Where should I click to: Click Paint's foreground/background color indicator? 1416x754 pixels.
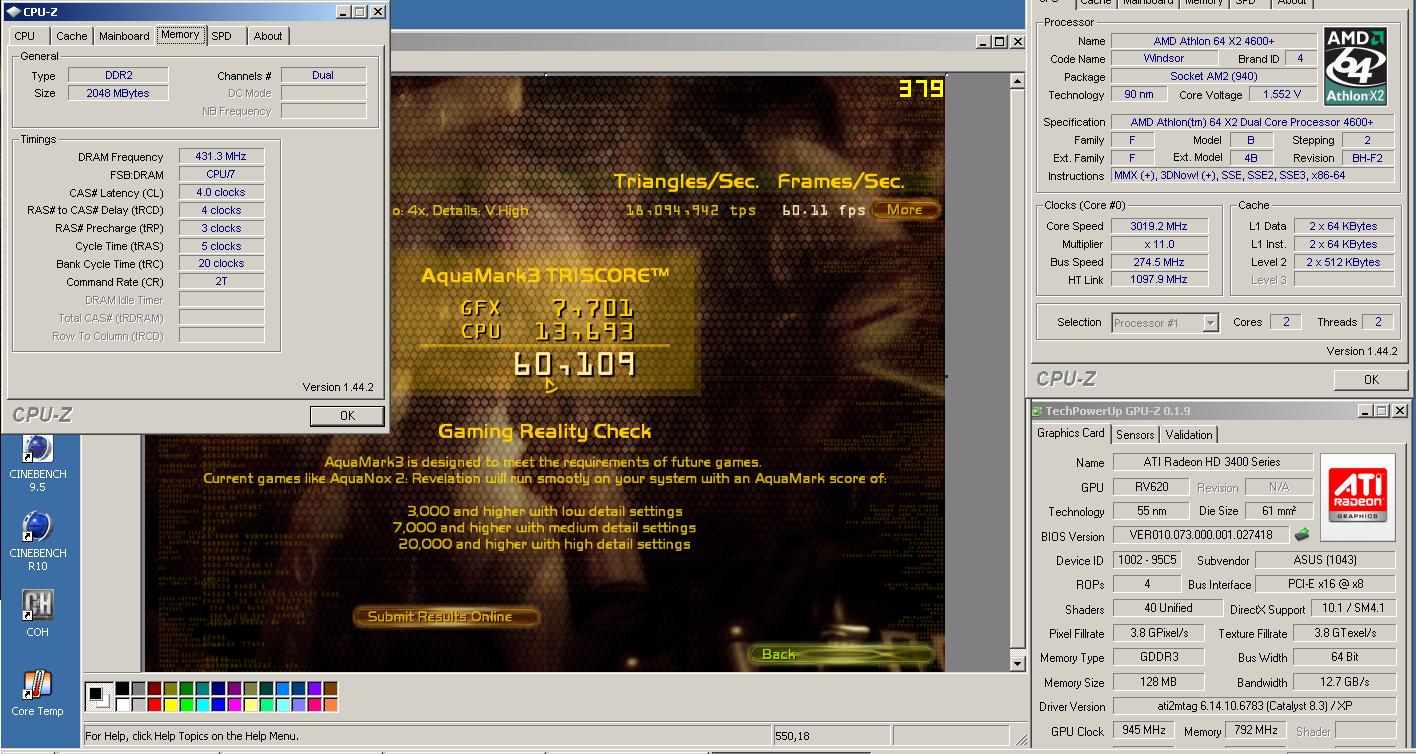tap(99, 696)
